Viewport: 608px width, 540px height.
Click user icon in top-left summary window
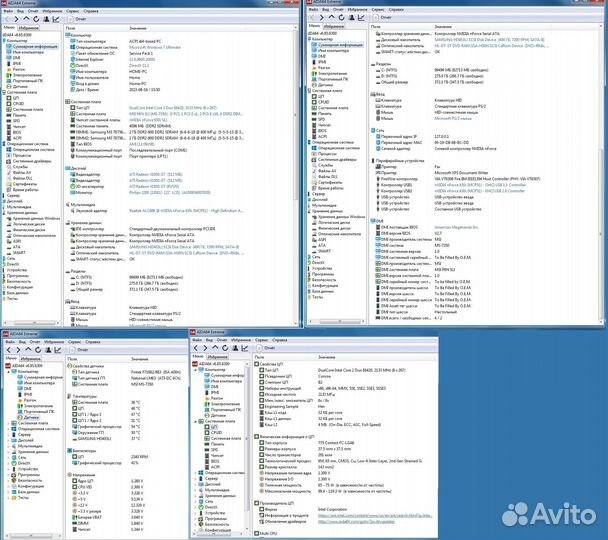pos(46,19)
